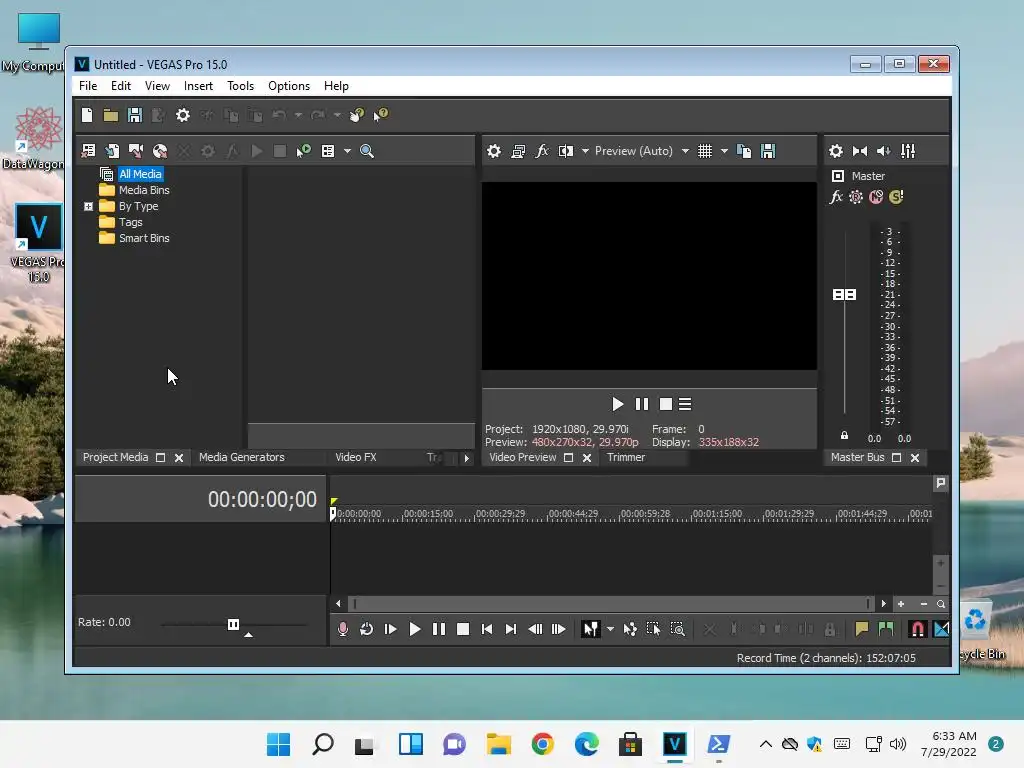Toggle Dim Output speaker icon

pyautogui.click(x=884, y=152)
